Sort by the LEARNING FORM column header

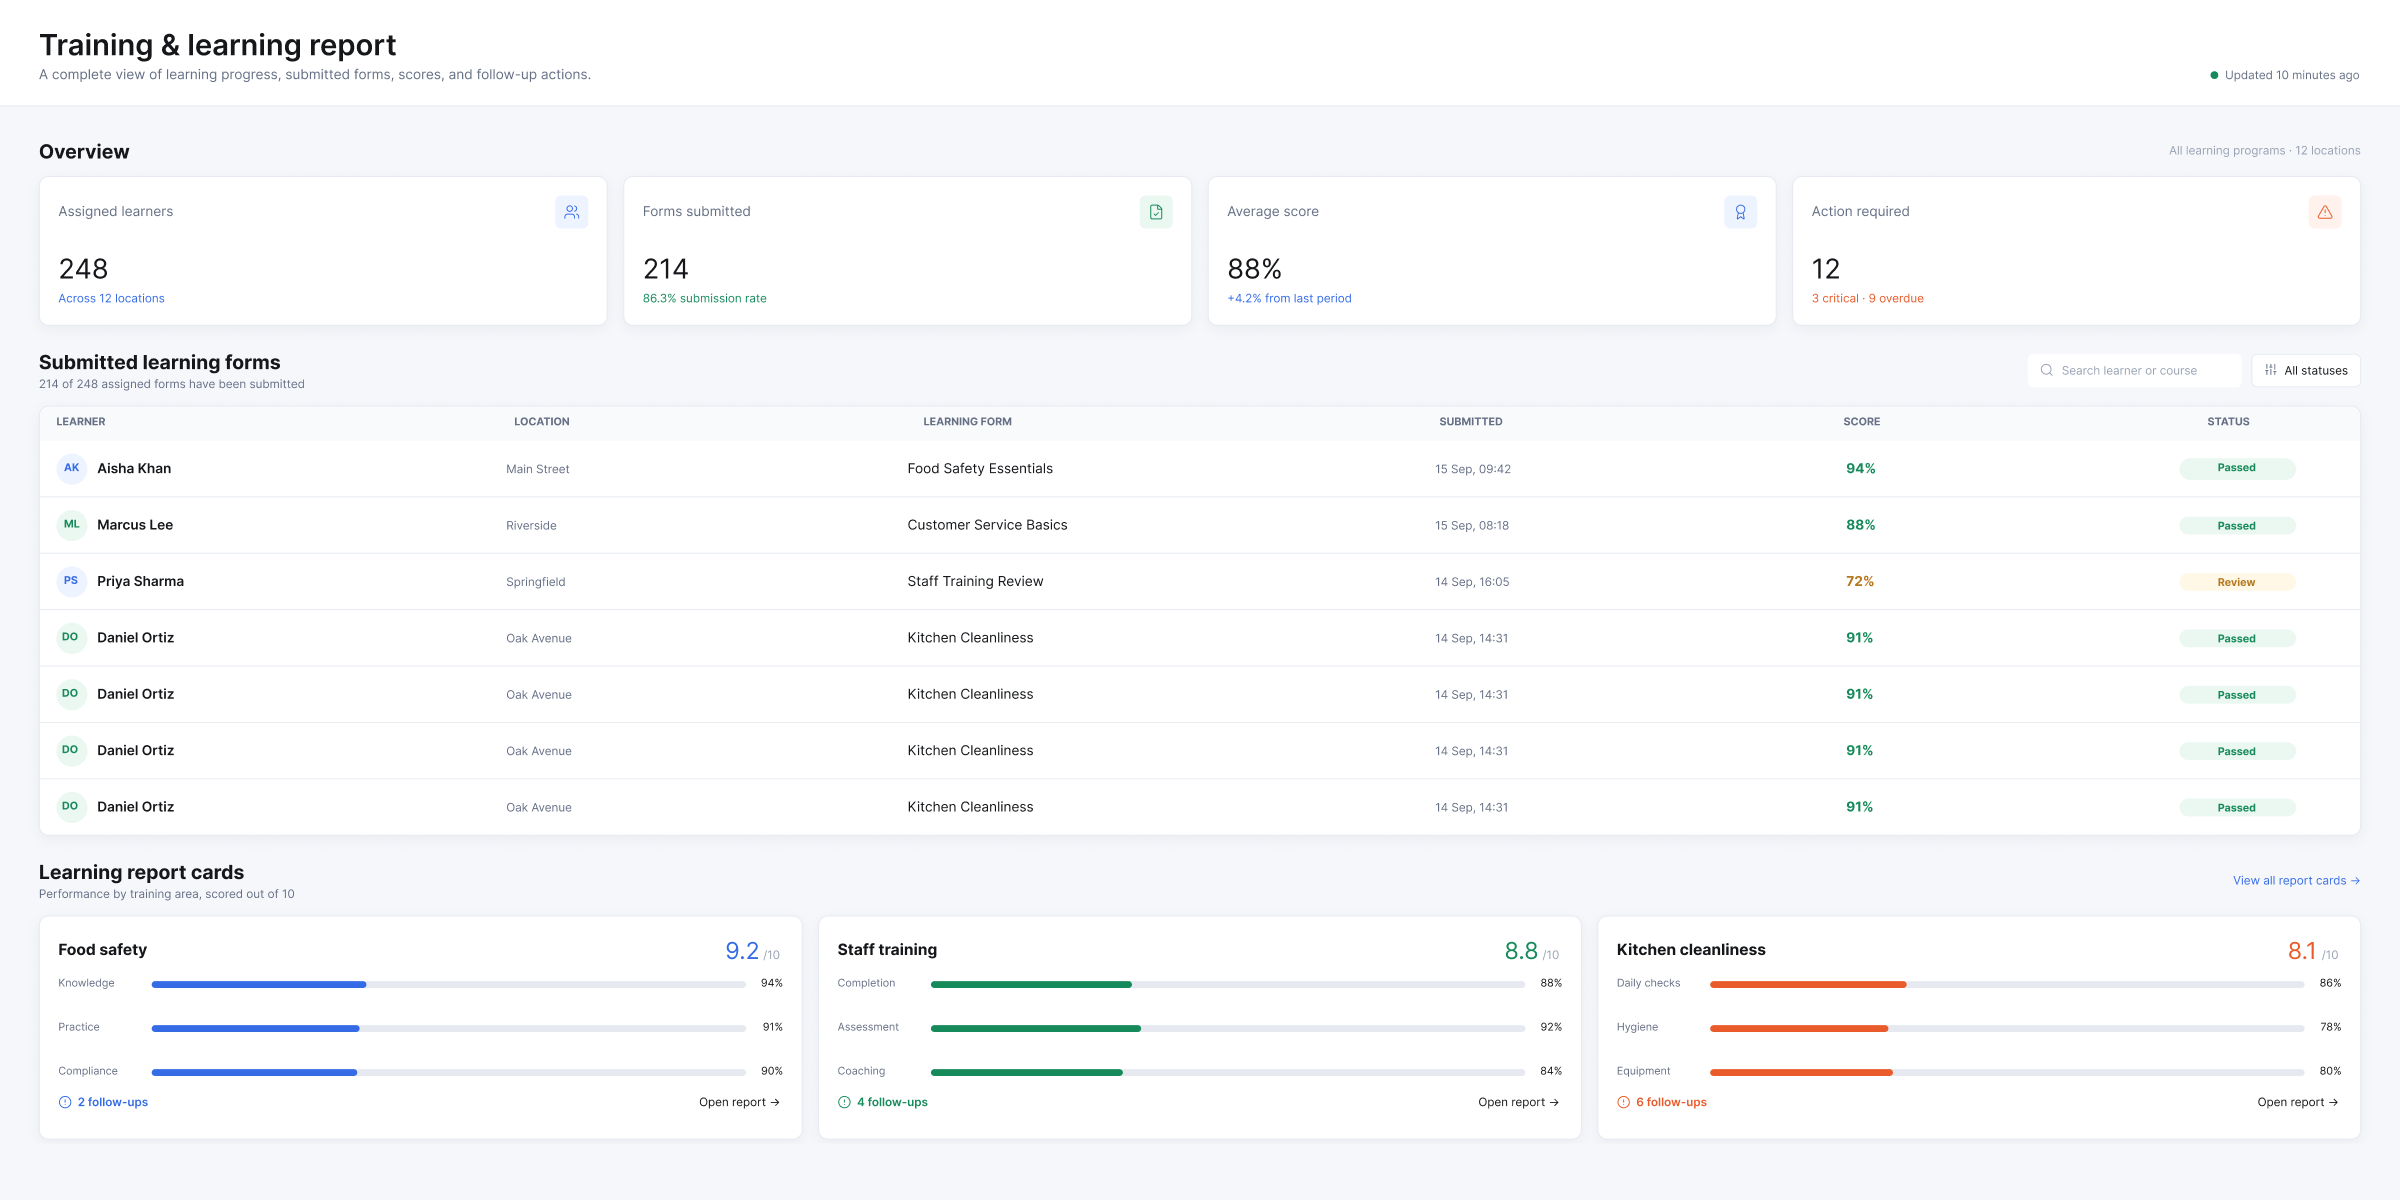(x=967, y=422)
